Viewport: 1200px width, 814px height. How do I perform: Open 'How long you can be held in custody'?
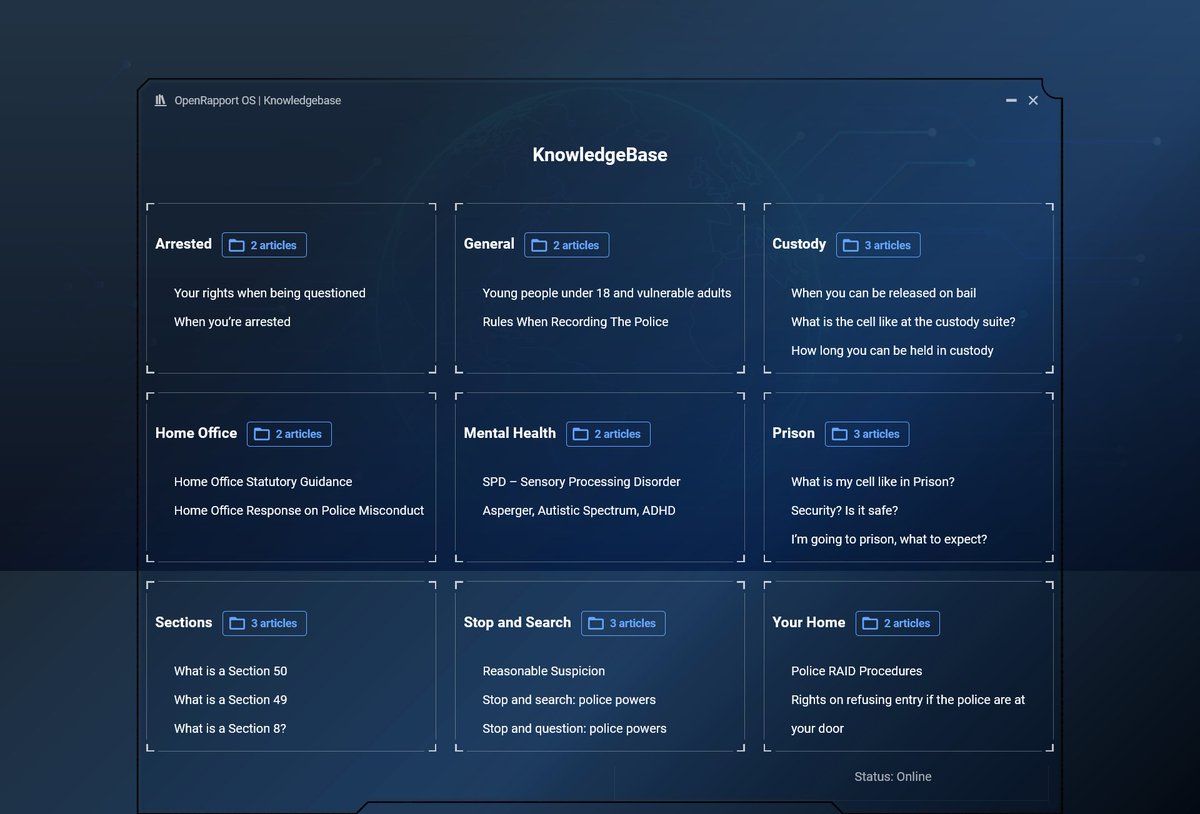coord(892,351)
